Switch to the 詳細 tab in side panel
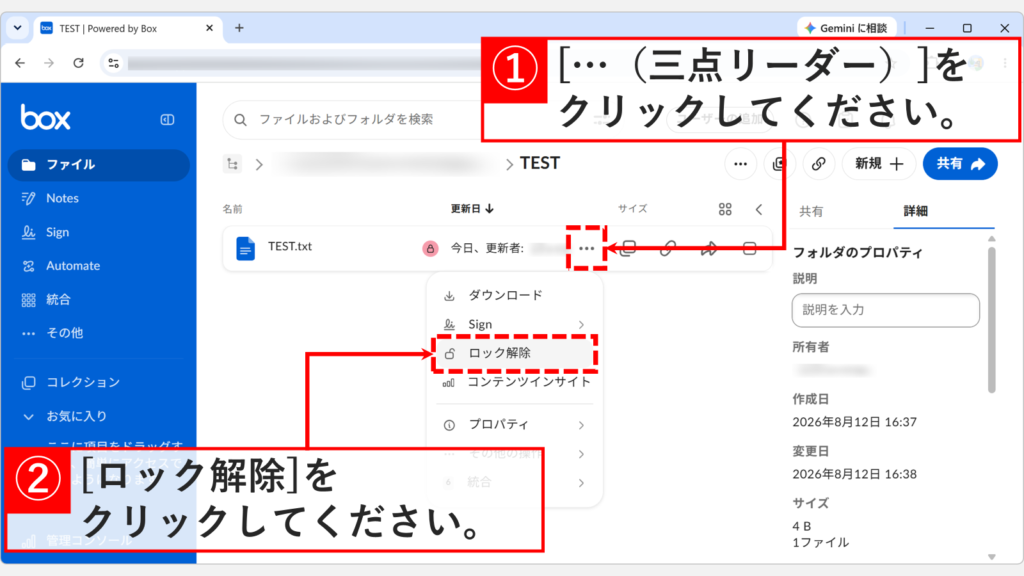 [916, 211]
